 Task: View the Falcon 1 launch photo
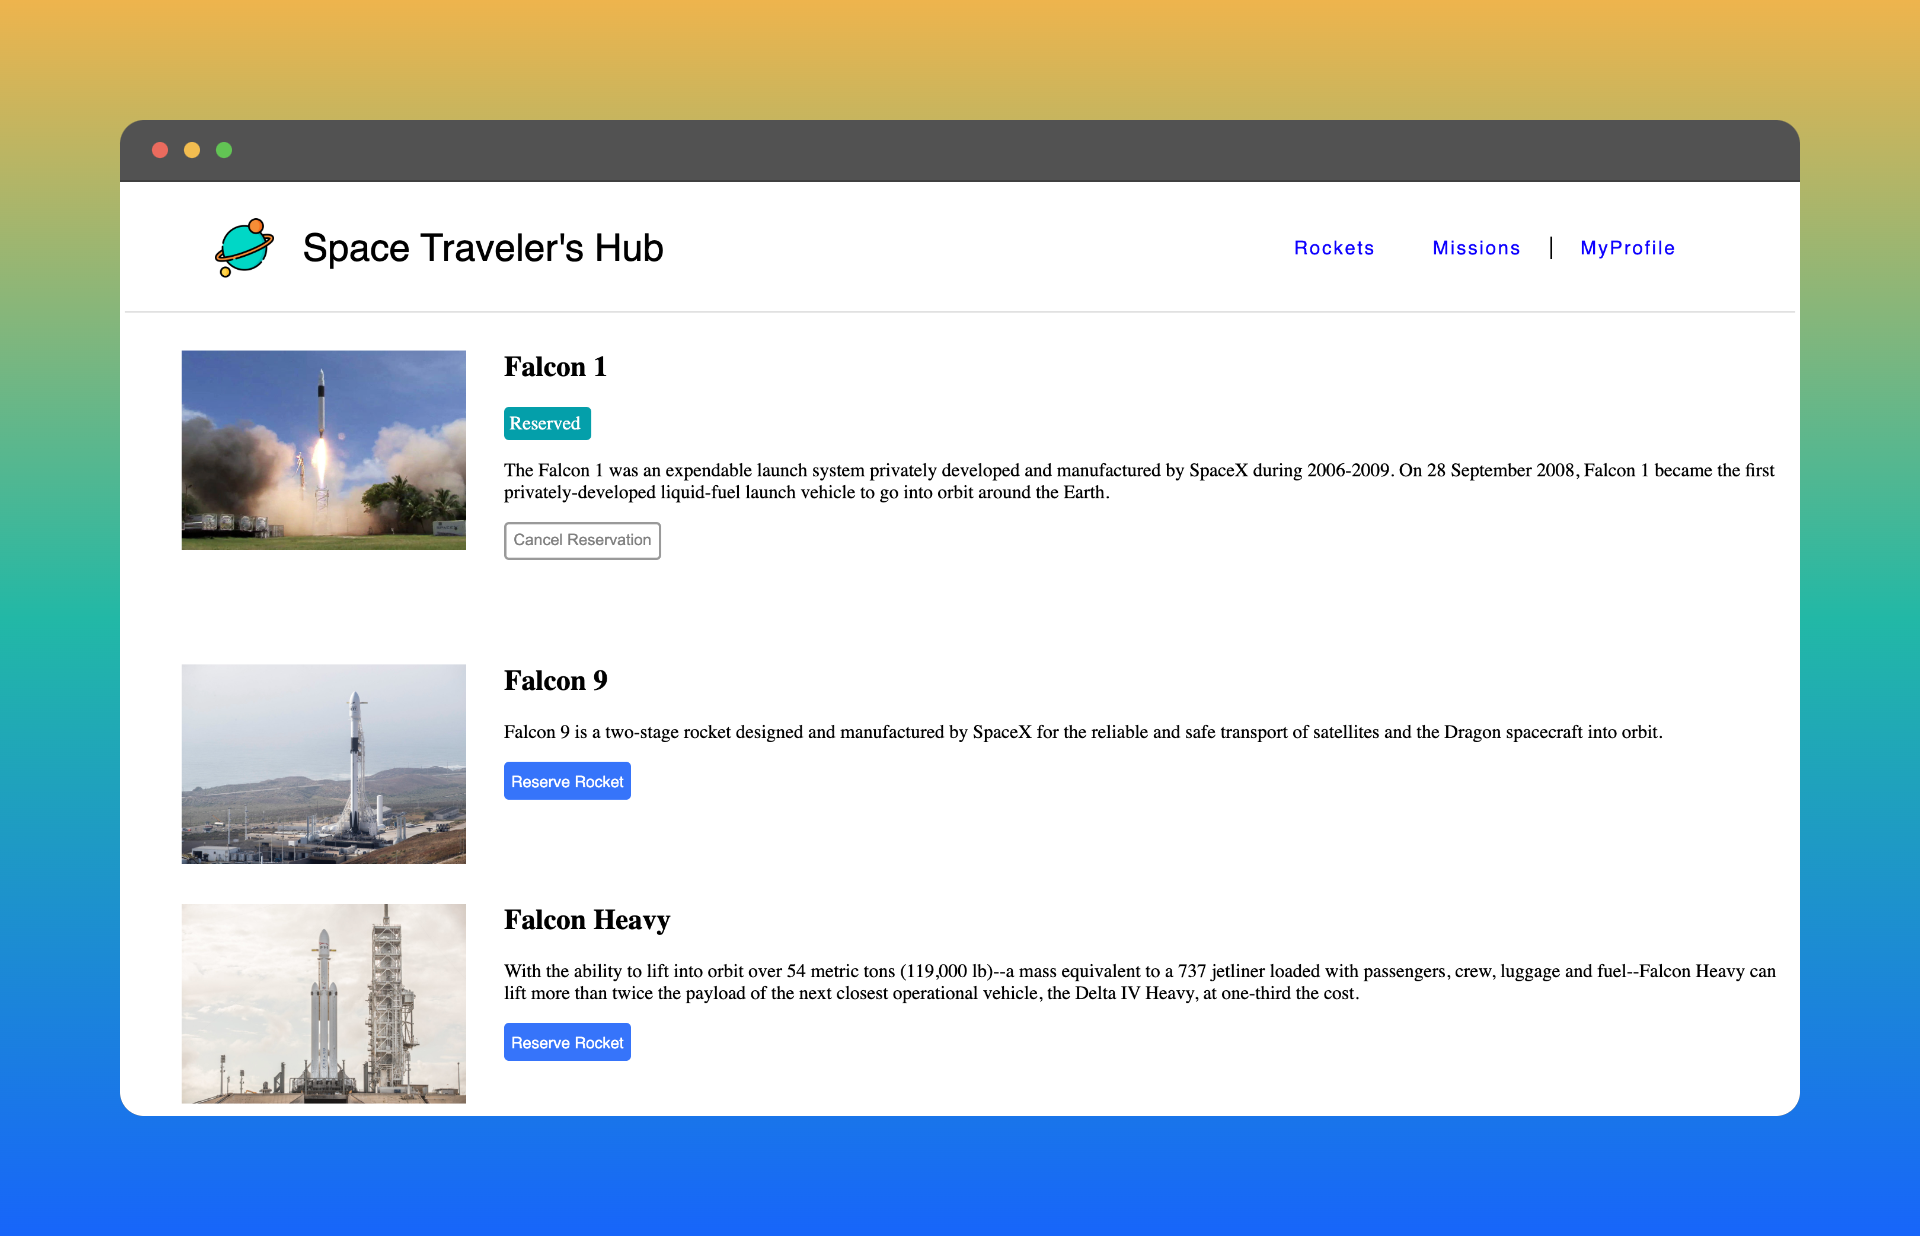[323, 449]
